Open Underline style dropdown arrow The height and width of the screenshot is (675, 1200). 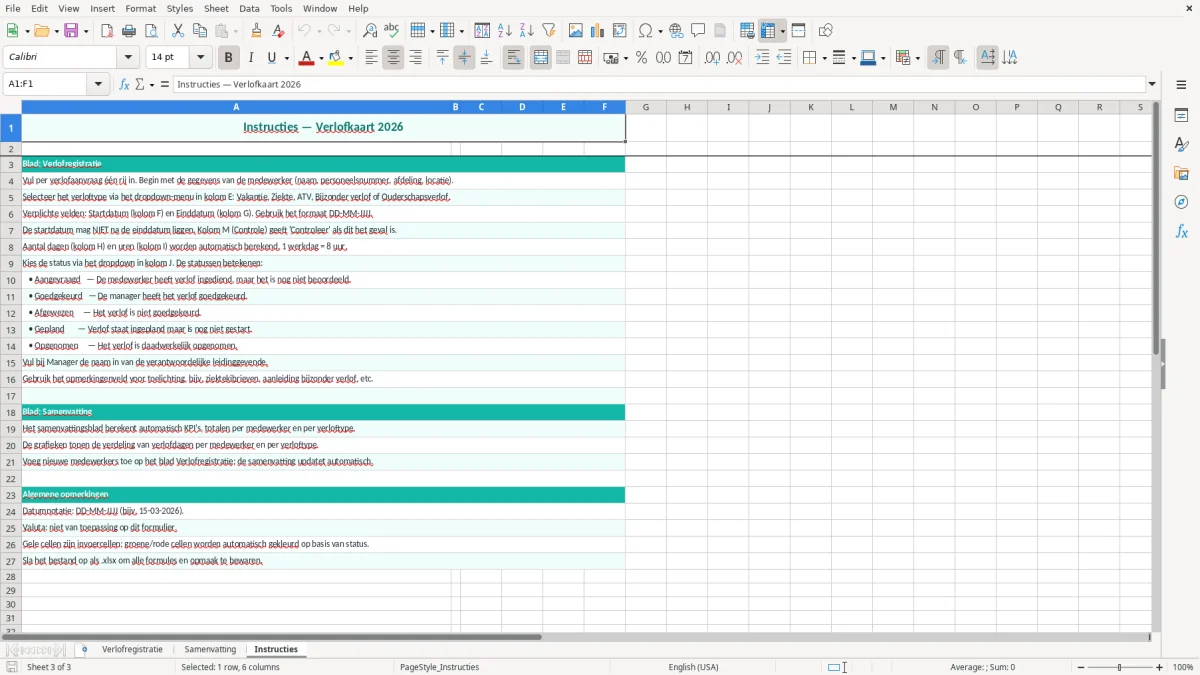point(286,58)
